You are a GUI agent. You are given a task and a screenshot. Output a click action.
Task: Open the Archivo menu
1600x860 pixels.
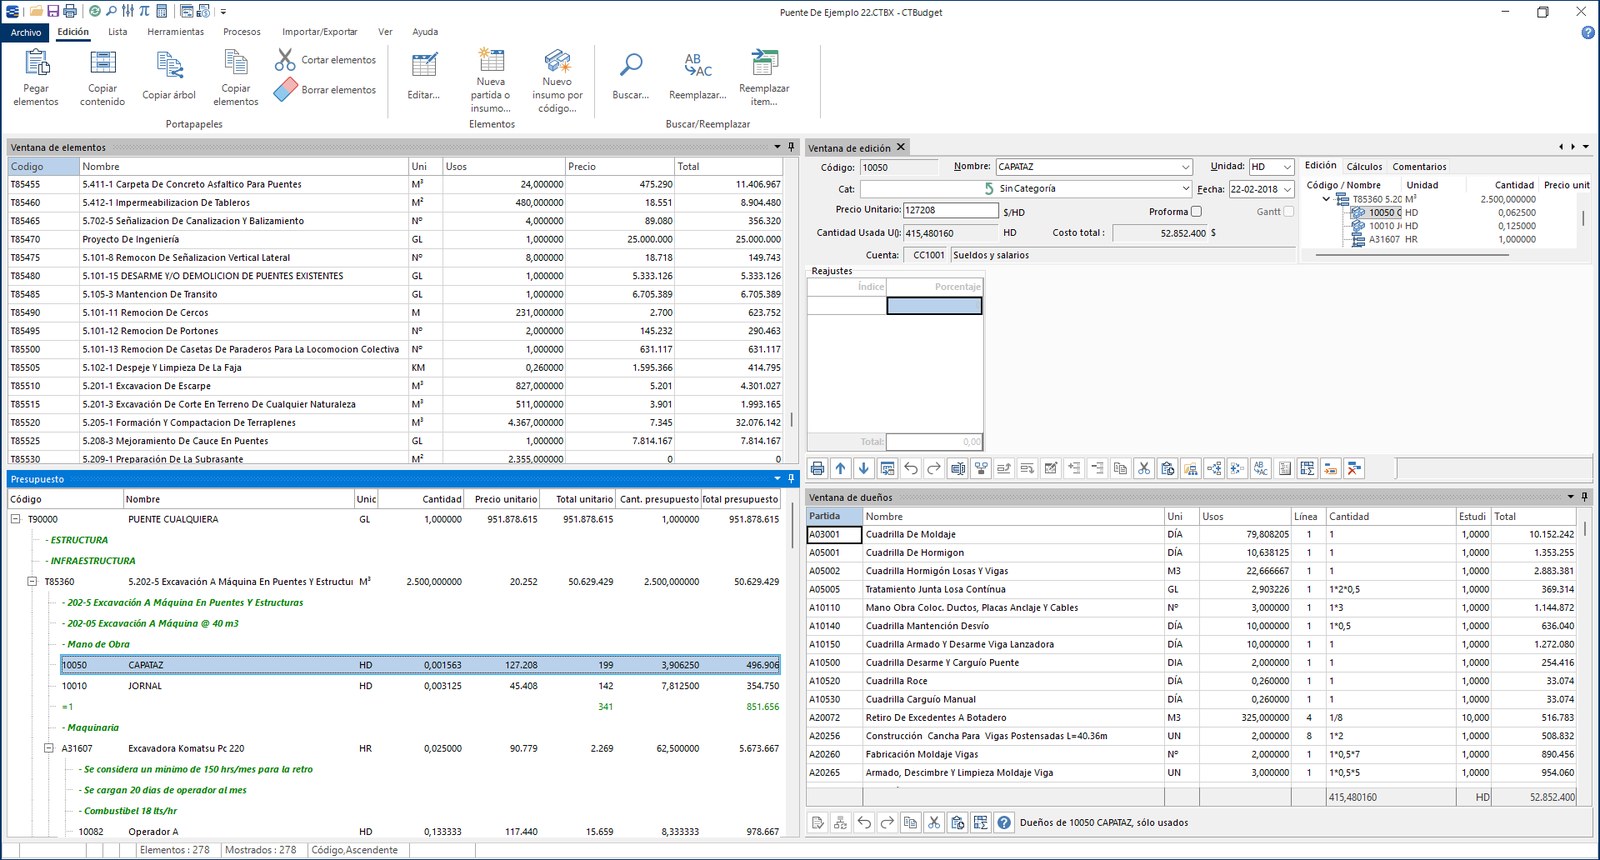(26, 32)
